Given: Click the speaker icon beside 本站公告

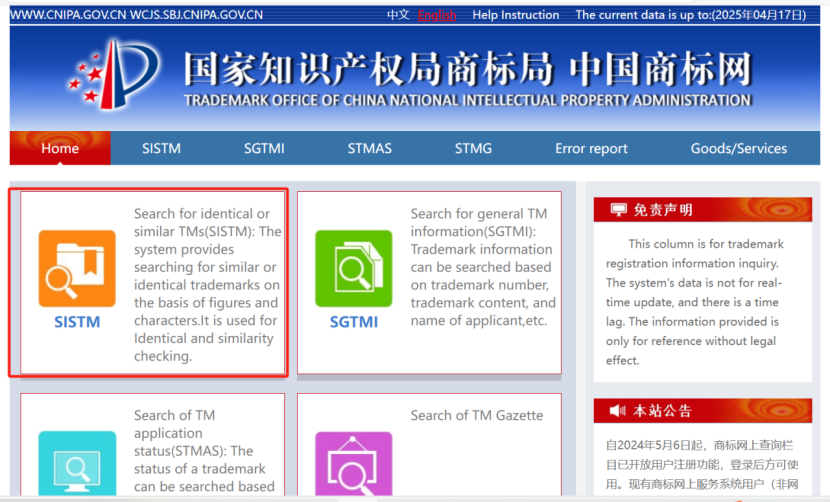Looking at the screenshot, I should 617,410.
